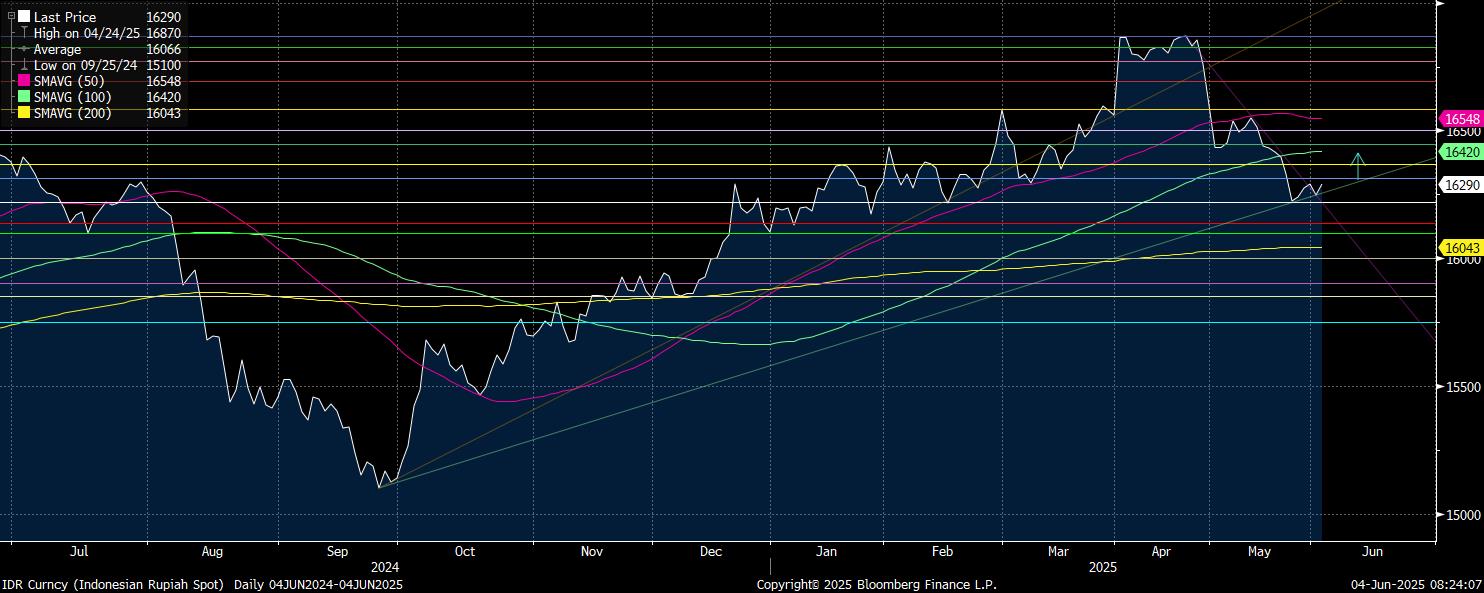The height and width of the screenshot is (593, 1484).
Task: Click the green 16420 price axis tag
Action: coord(1461,152)
